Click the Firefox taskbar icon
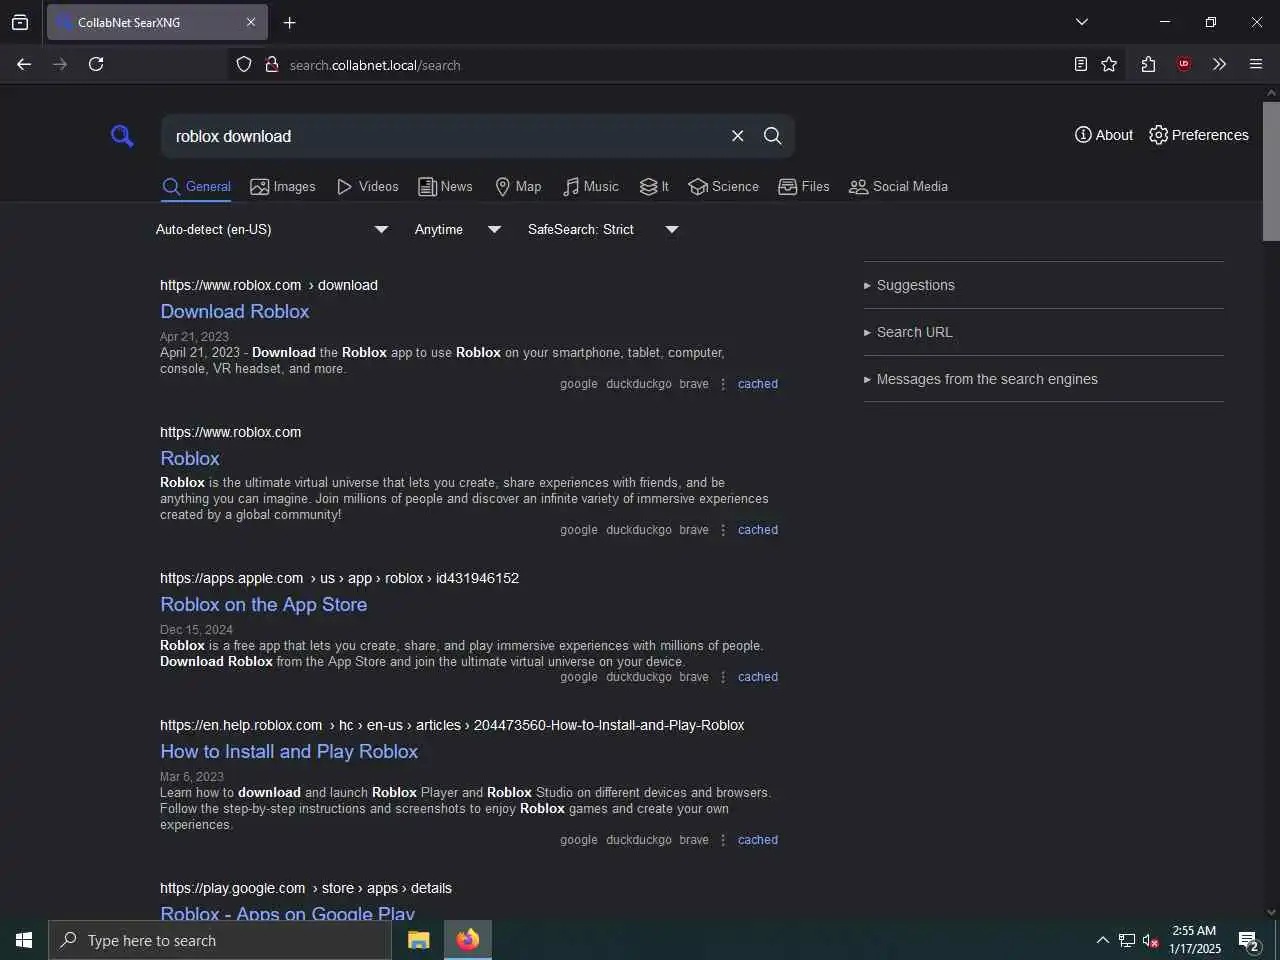Screen dimensions: 1280x960 coord(467,940)
